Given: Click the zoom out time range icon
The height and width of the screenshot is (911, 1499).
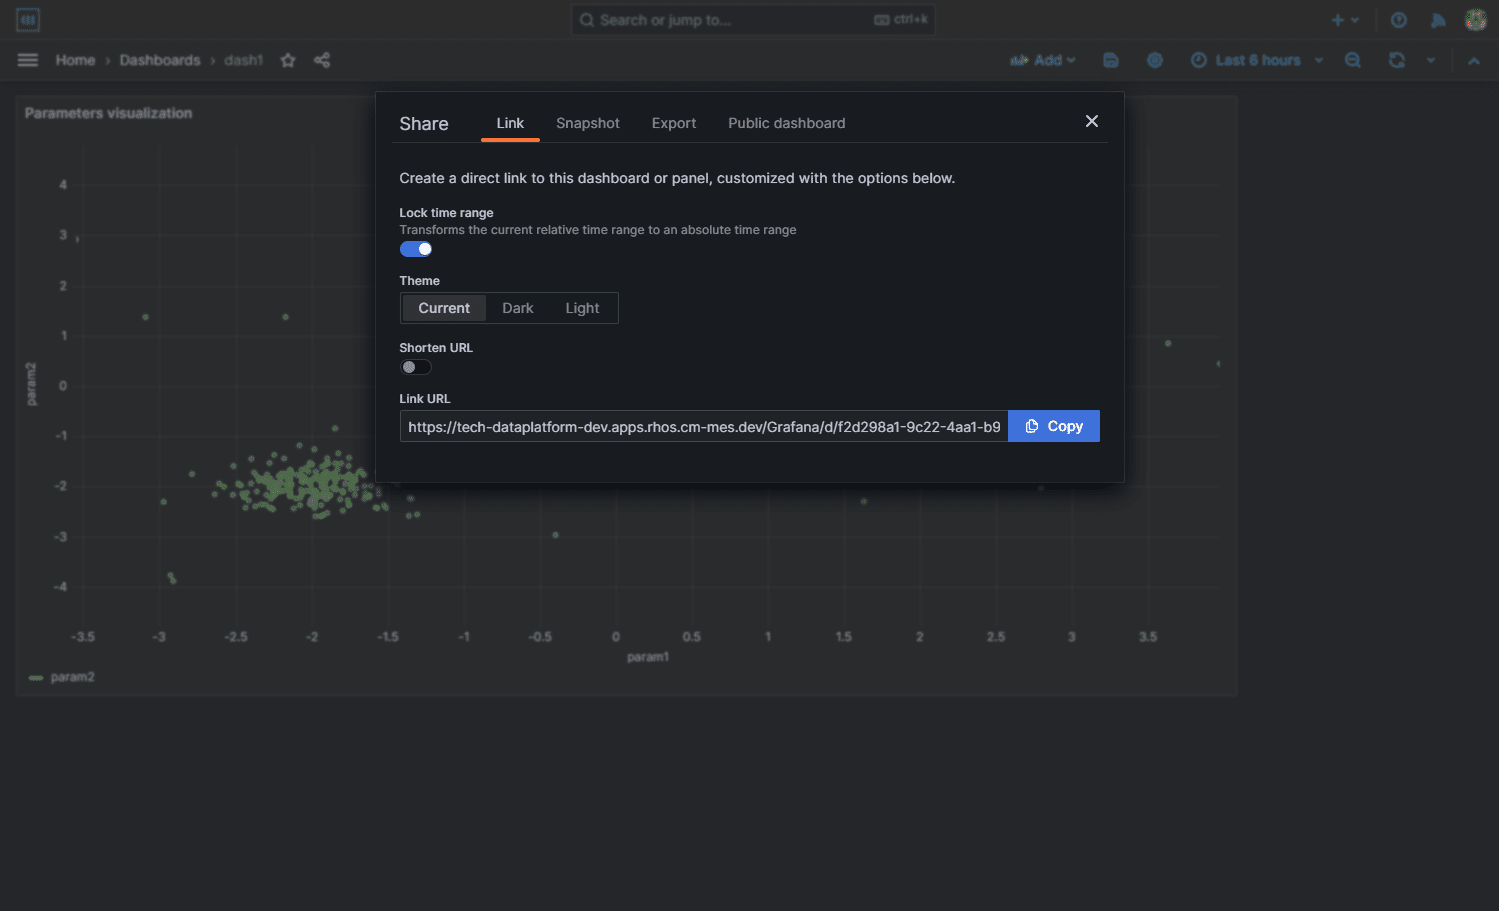Looking at the screenshot, I should (x=1353, y=60).
